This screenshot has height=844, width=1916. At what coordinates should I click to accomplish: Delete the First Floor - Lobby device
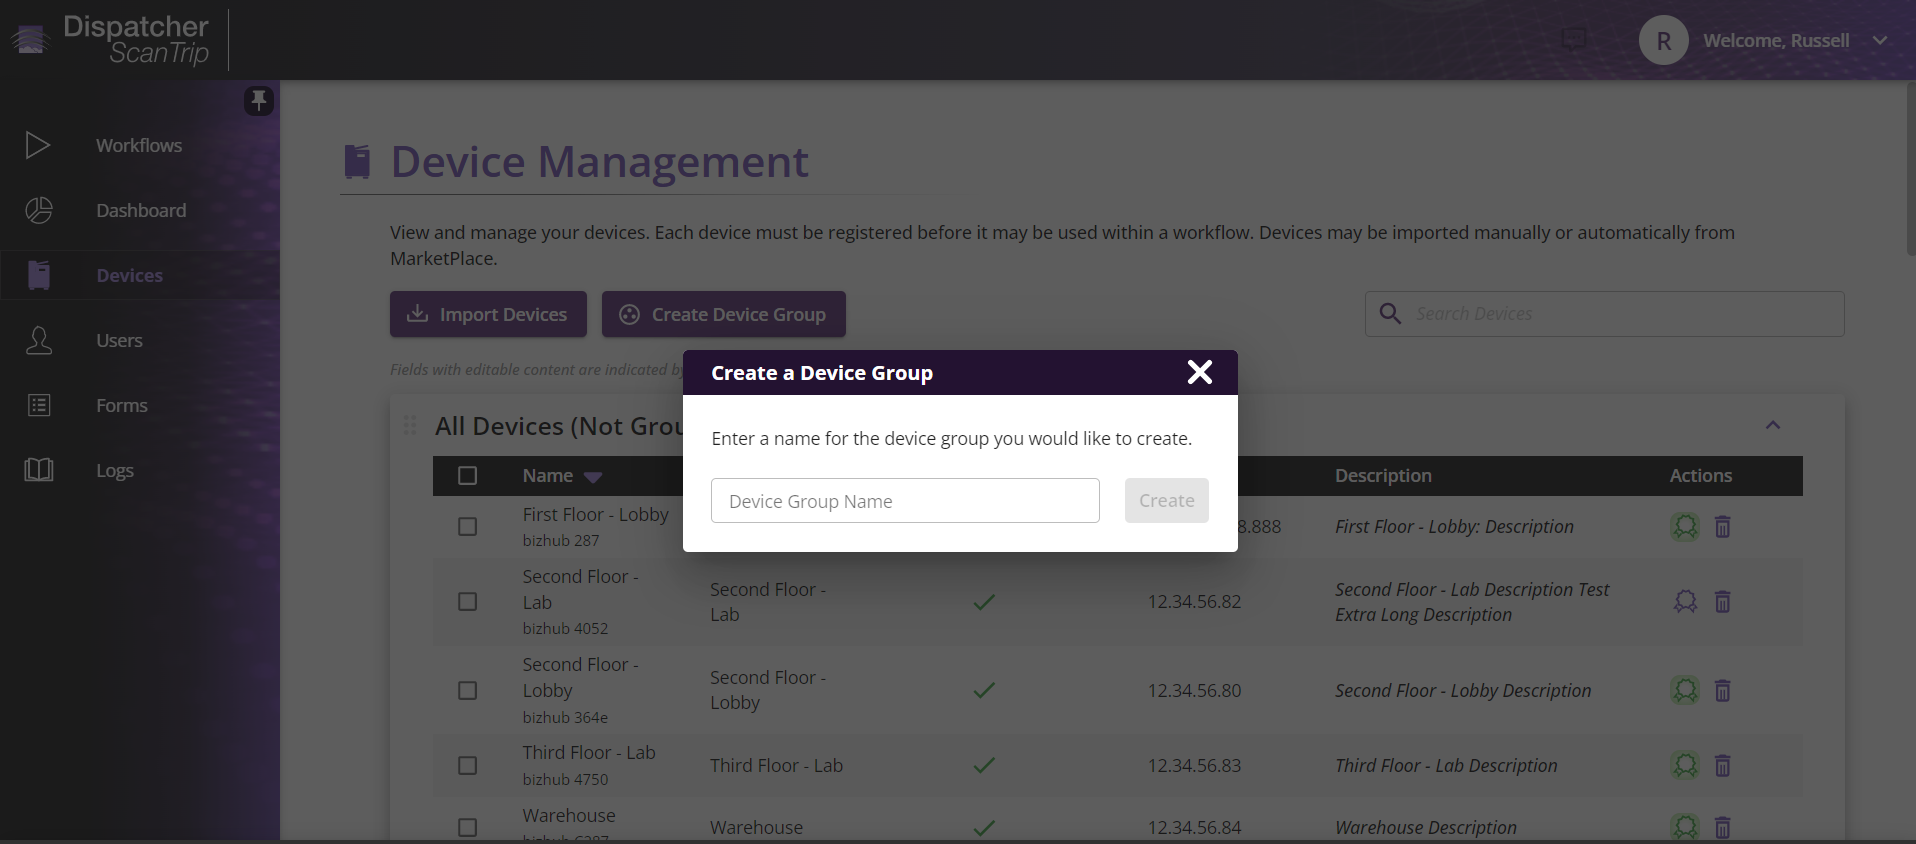1723,526
